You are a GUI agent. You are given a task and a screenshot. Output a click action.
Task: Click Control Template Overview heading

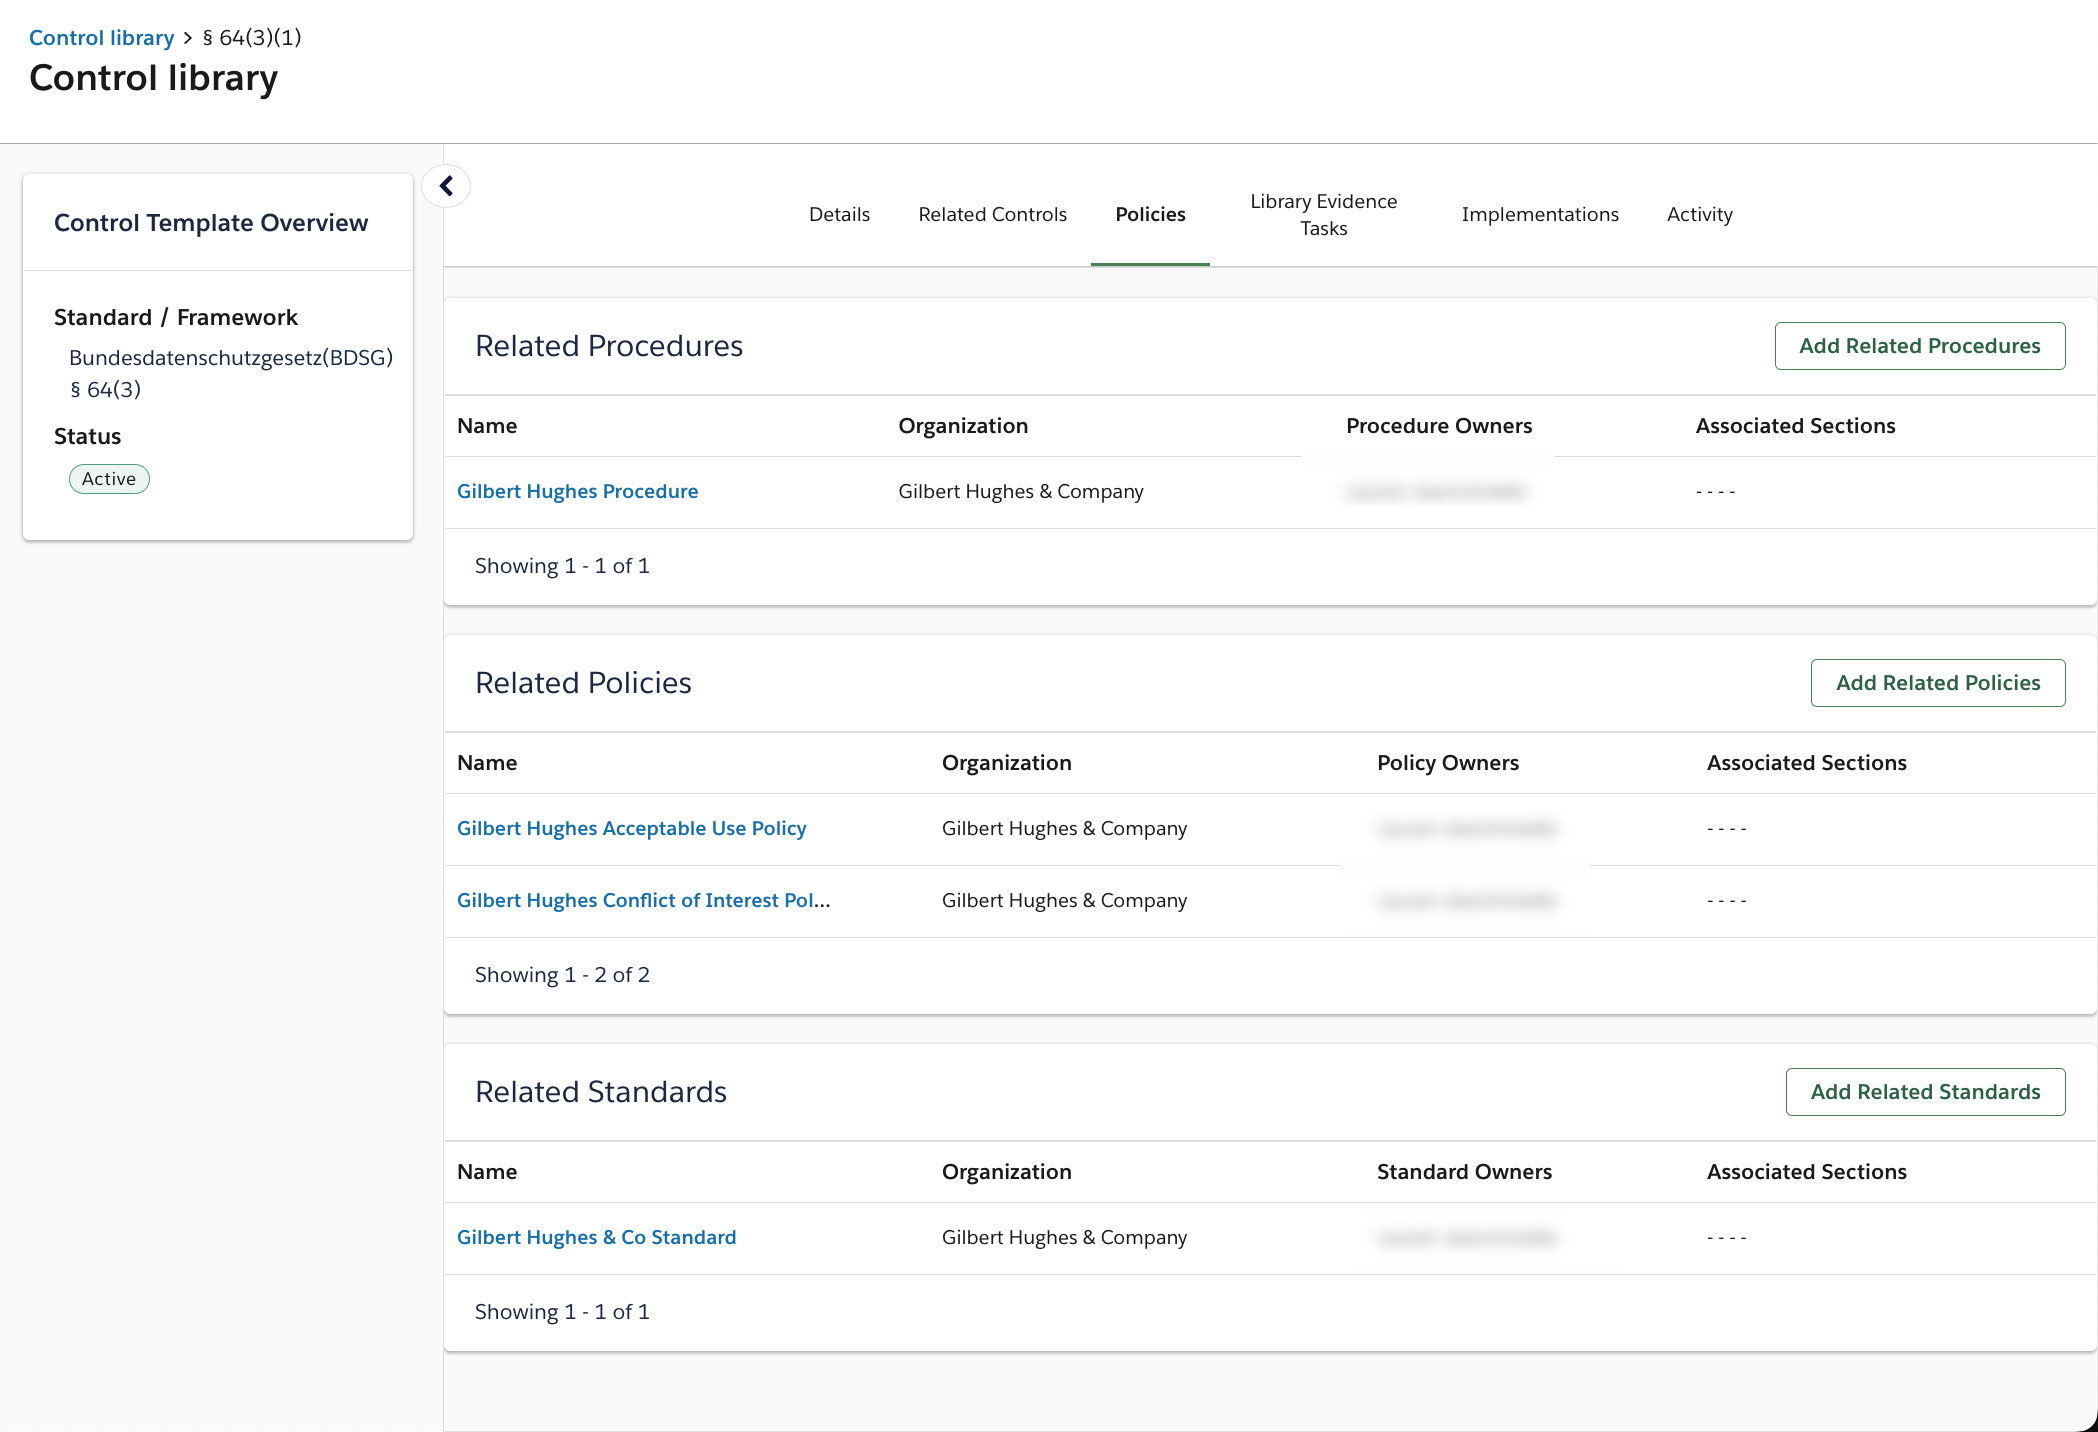(211, 223)
